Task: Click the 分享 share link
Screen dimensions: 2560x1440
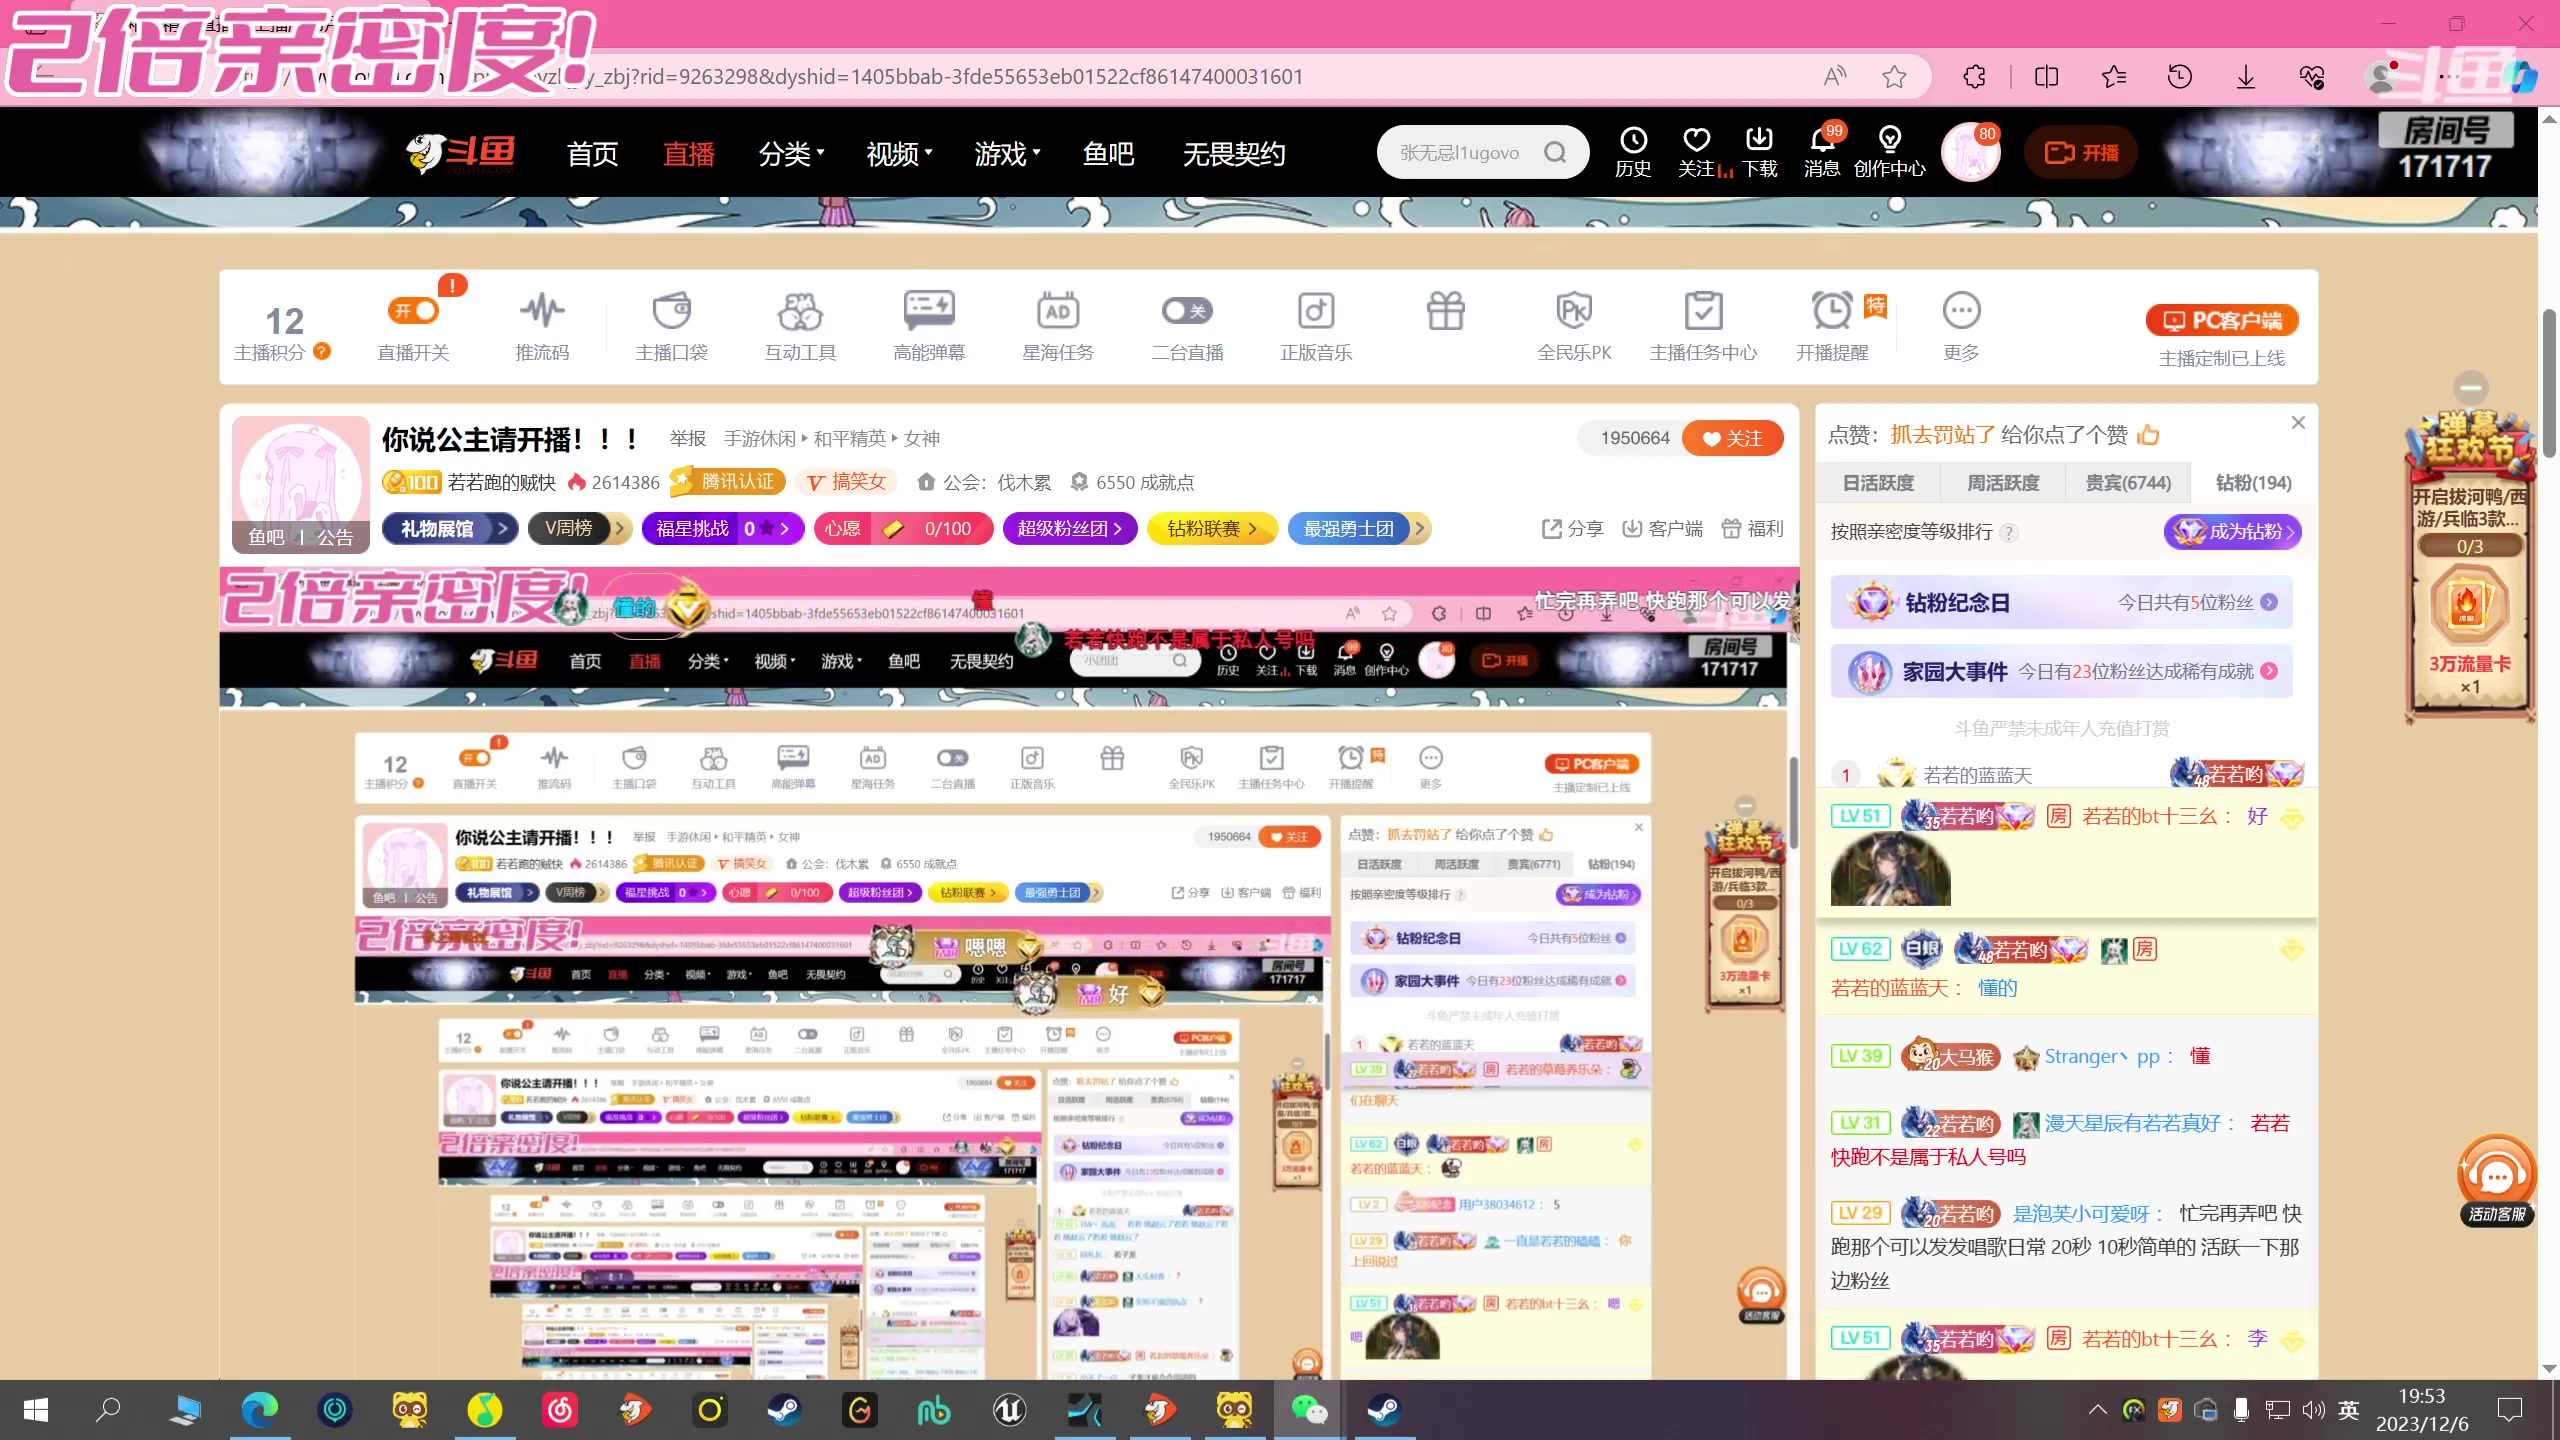Action: pyautogui.click(x=1570, y=528)
